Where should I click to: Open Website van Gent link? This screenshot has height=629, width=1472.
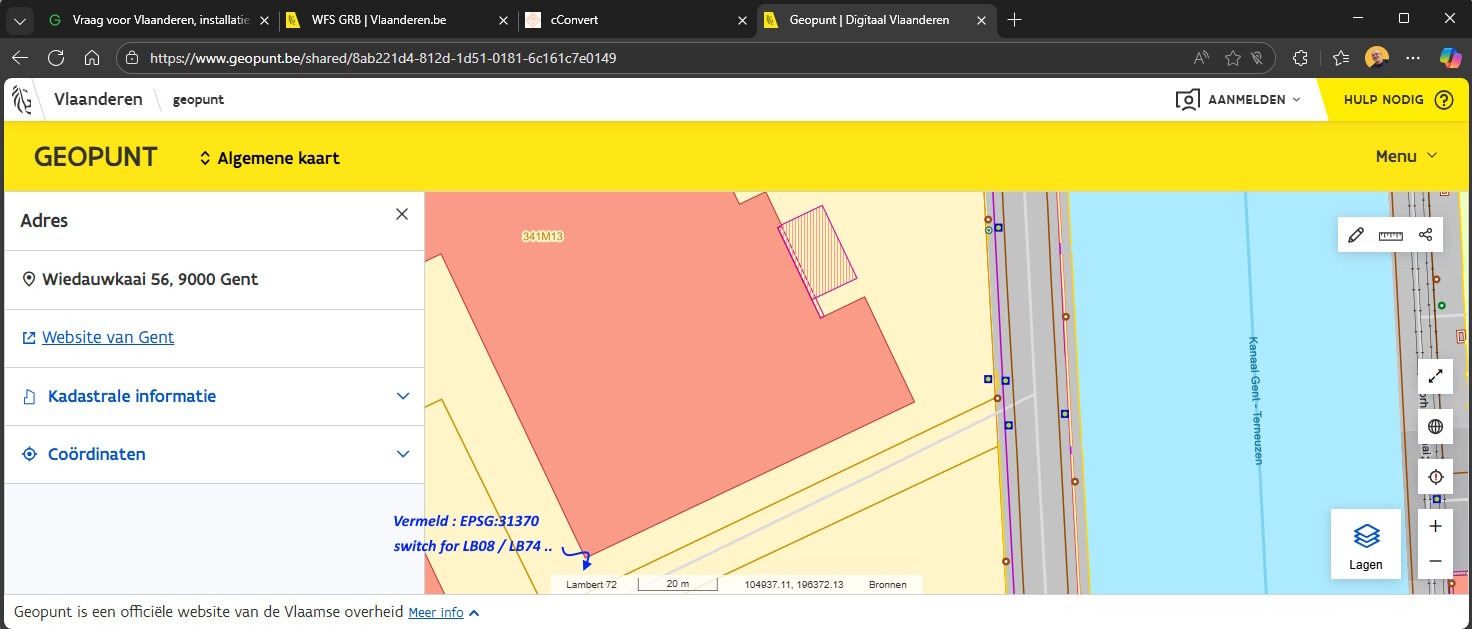click(108, 338)
